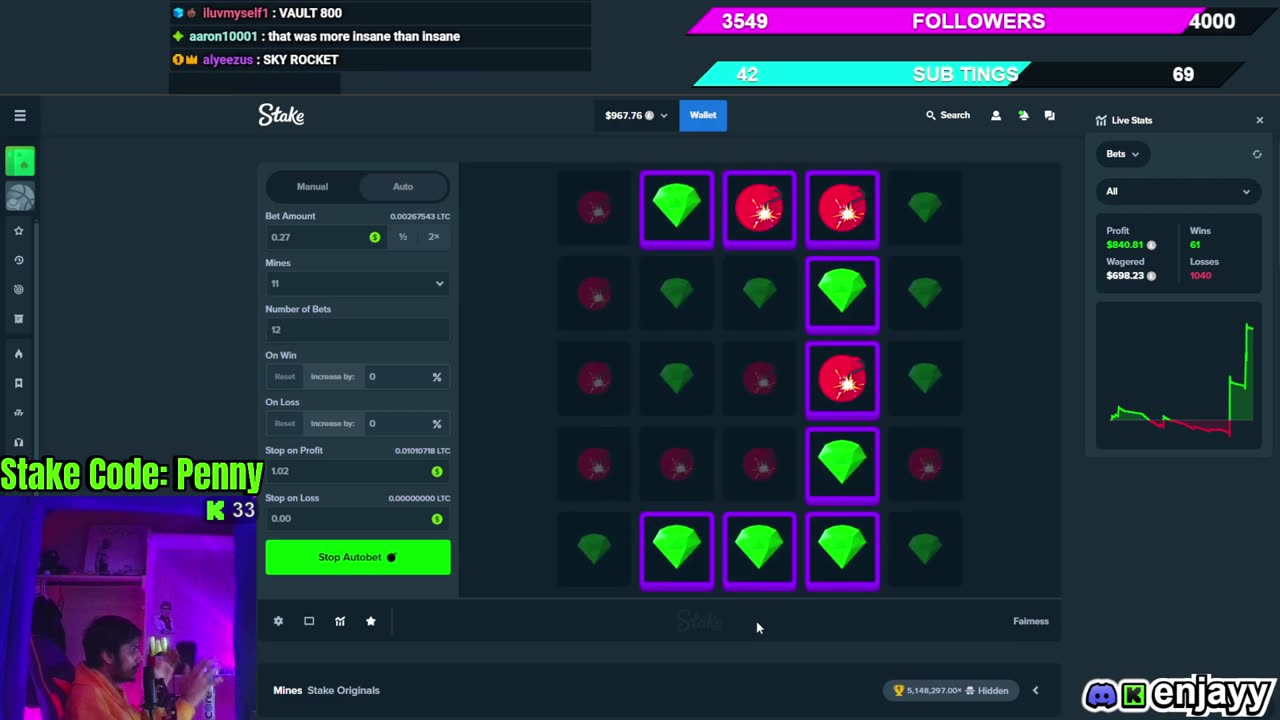Select Reset option under On Win
This screenshot has width=1280, height=720.
point(285,377)
